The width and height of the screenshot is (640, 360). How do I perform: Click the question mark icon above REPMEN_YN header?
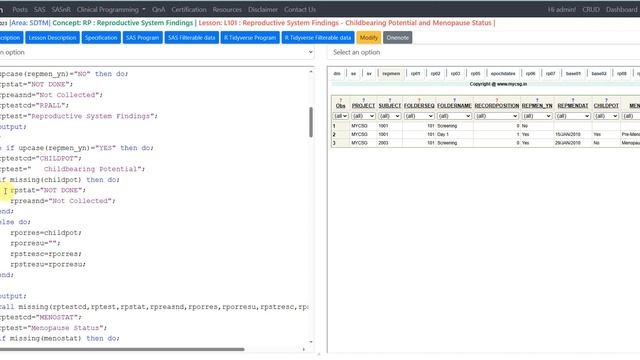click(537, 100)
